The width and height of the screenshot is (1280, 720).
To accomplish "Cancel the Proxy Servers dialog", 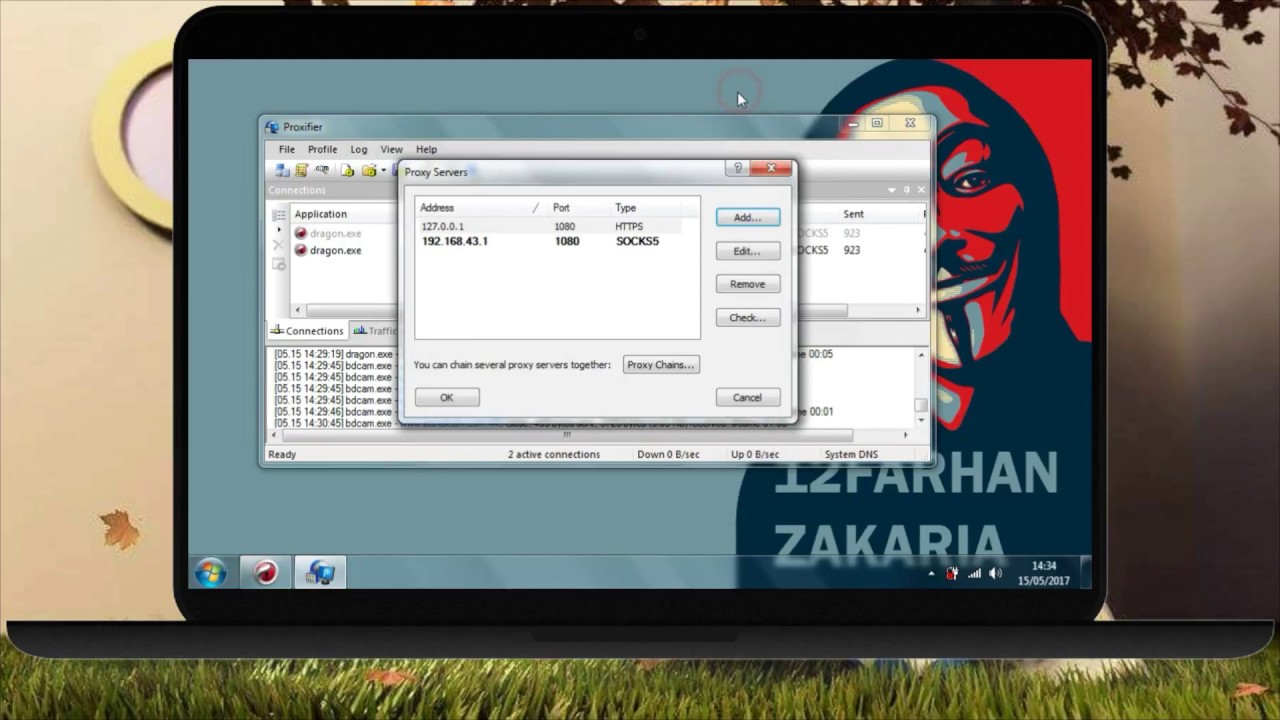I will coord(747,397).
